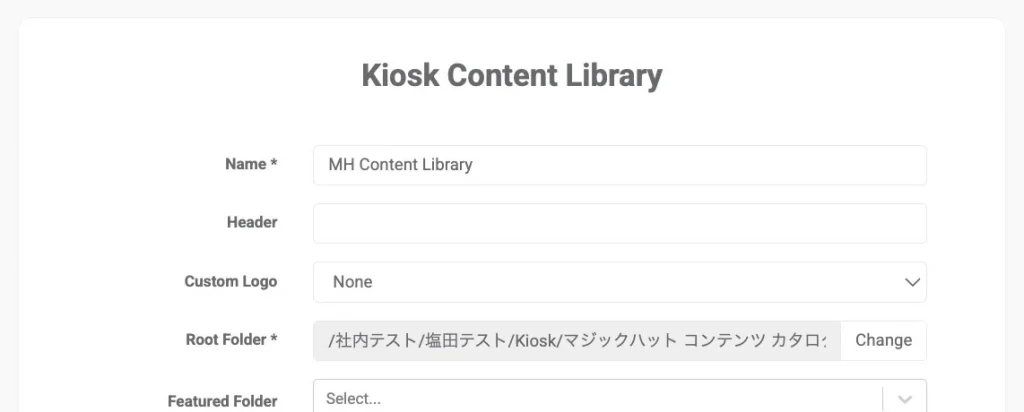Click the "Name *" field label
Viewport: 1024px width, 412px height.
click(245, 164)
